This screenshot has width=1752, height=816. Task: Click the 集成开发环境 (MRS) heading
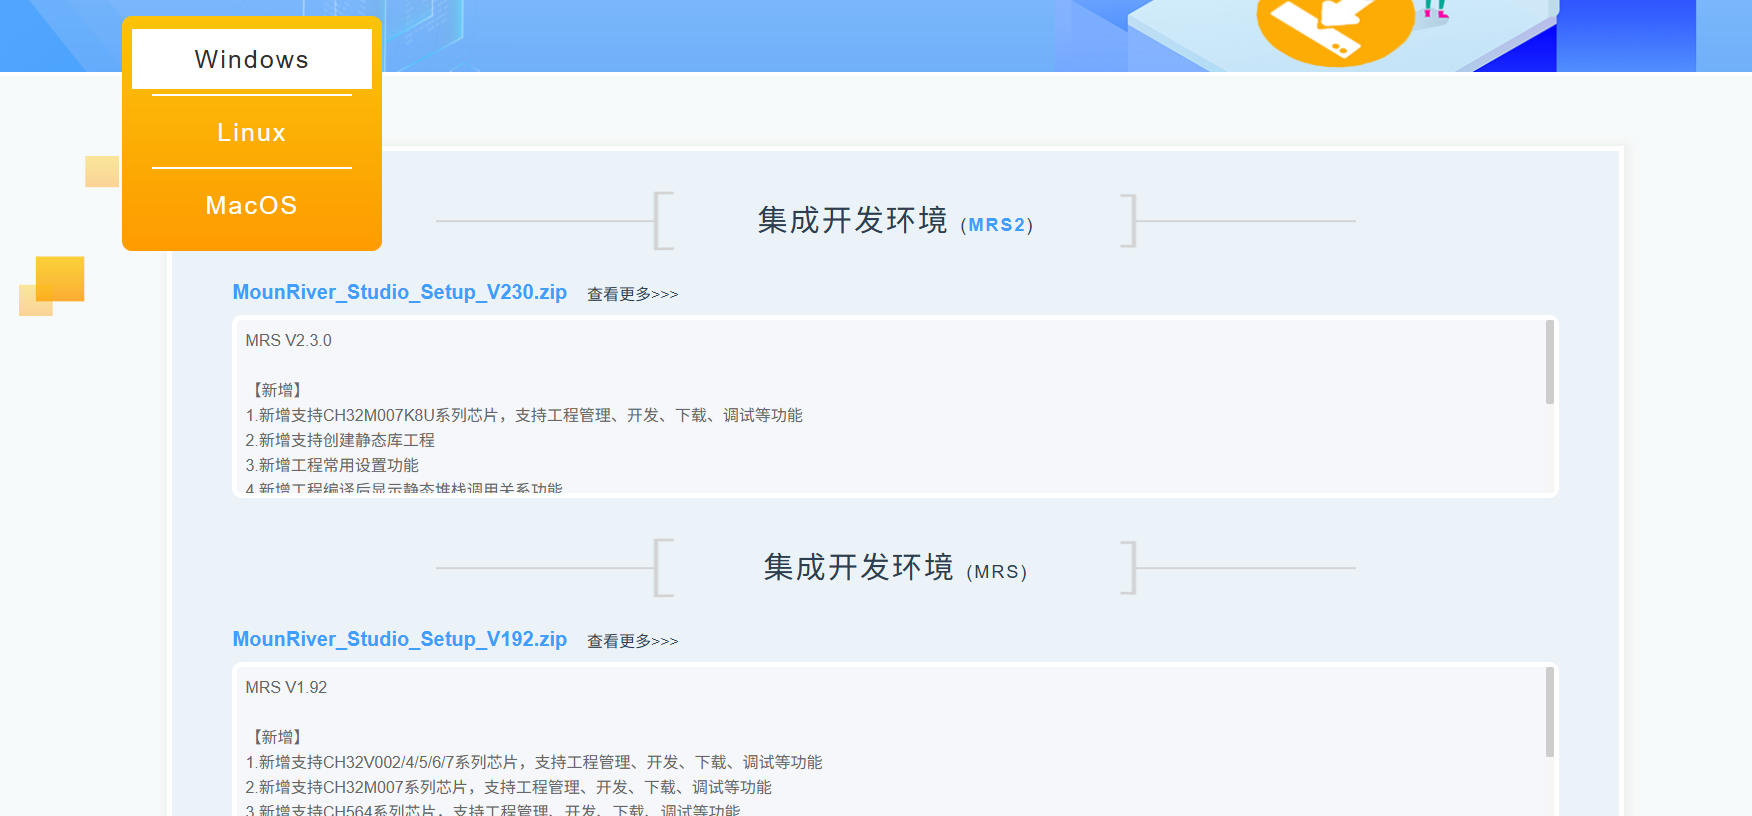click(x=895, y=568)
